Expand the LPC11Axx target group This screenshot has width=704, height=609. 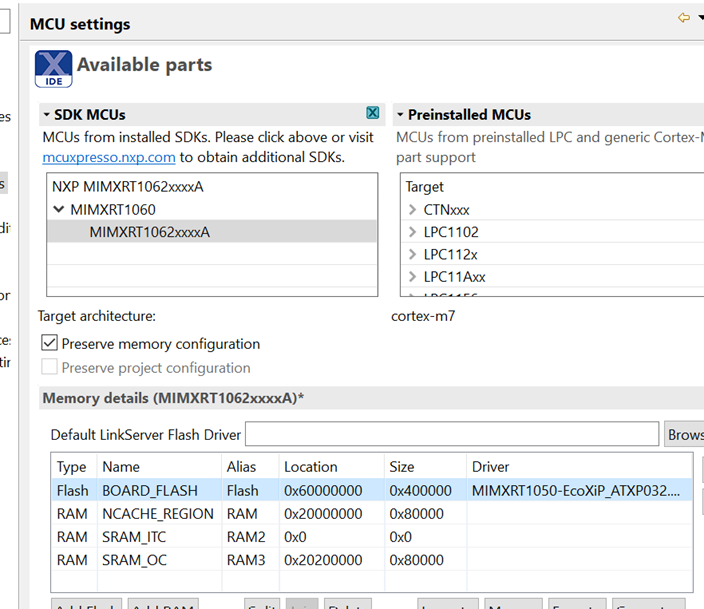click(413, 276)
